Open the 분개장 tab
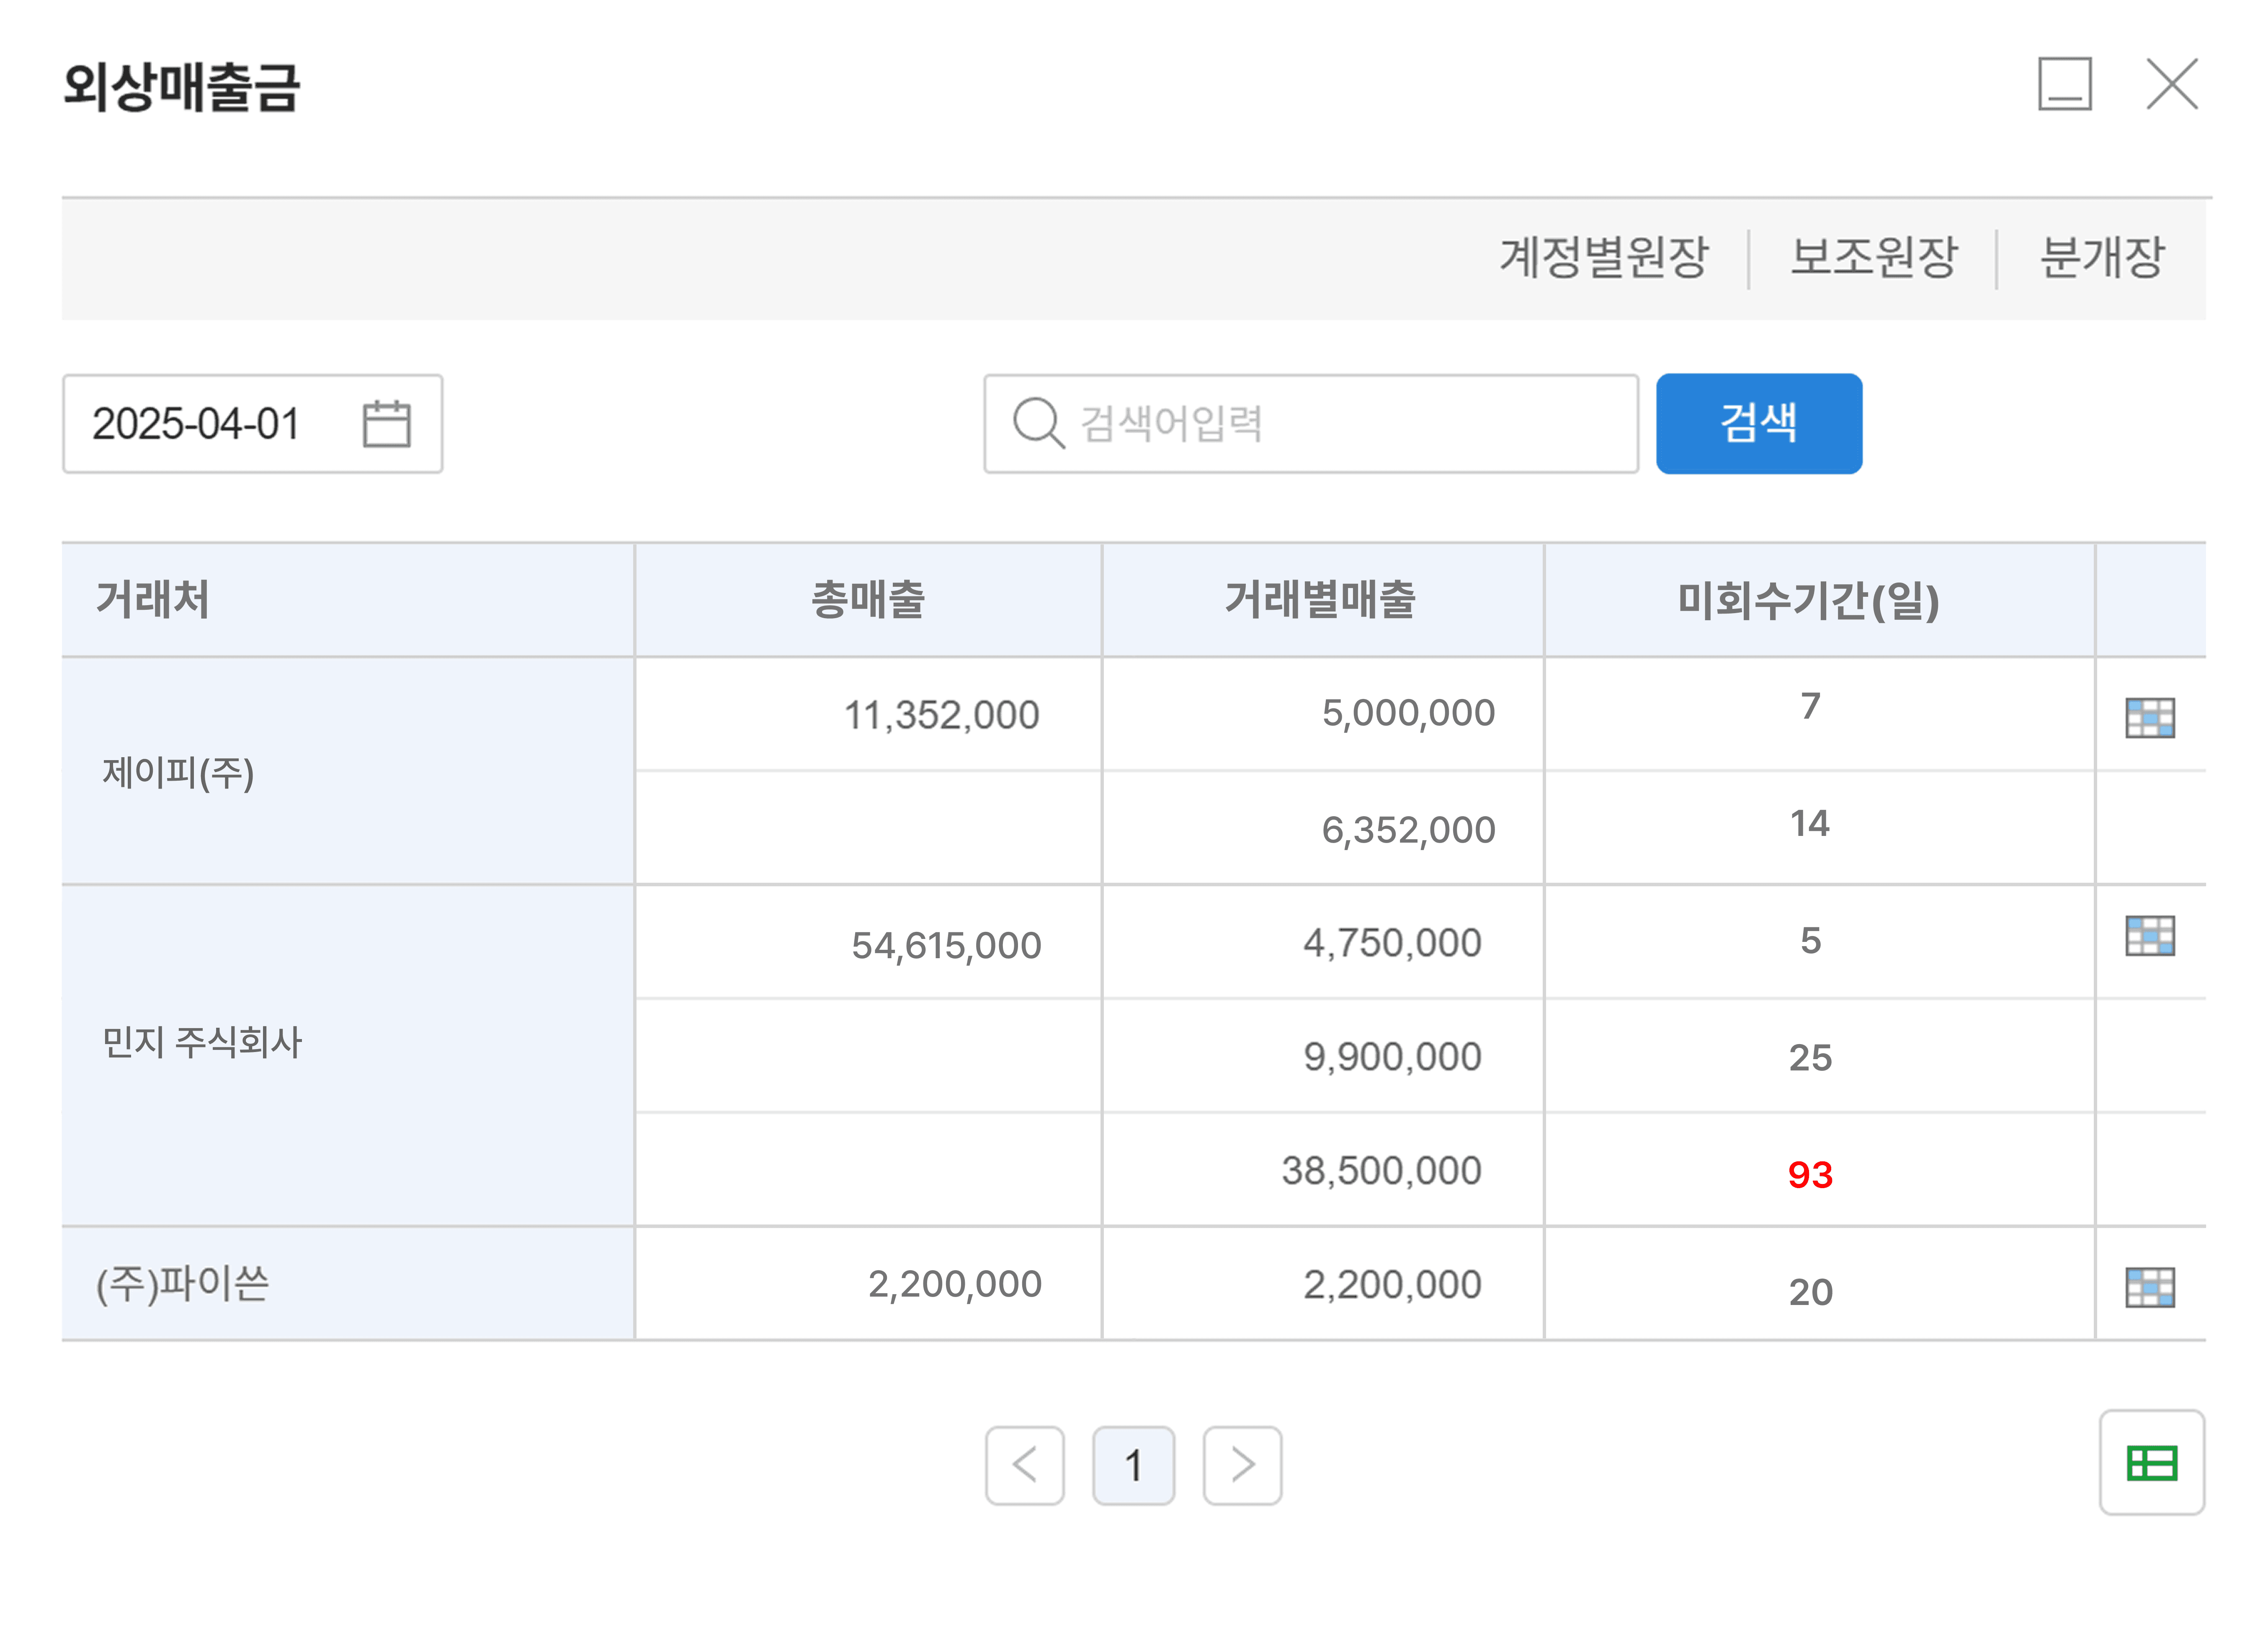Image resolution: width=2268 pixels, height=1635 pixels. [x=2101, y=258]
